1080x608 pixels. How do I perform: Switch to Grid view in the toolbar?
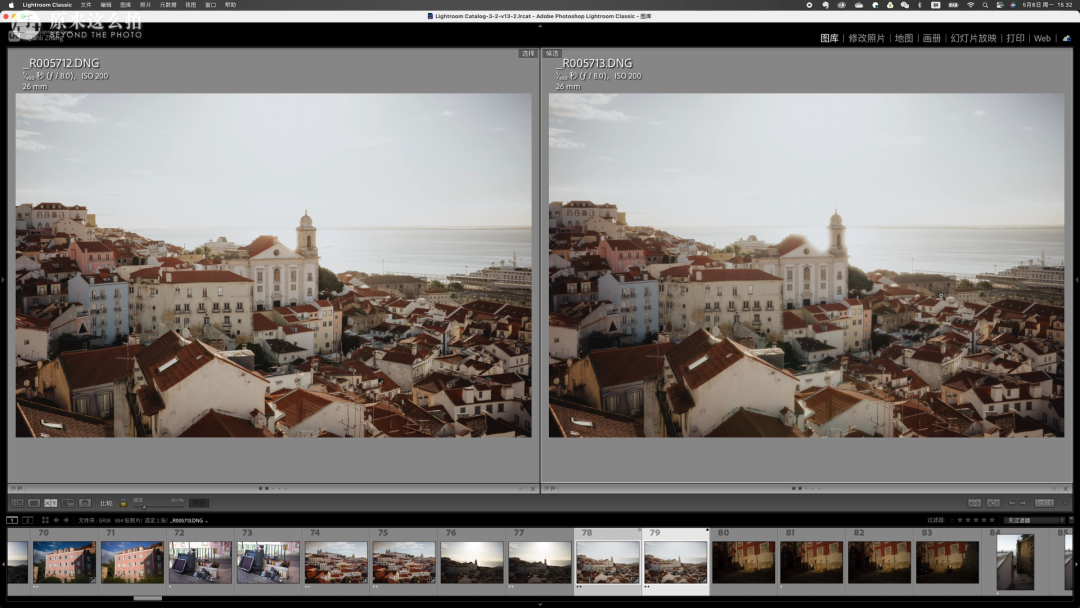[17, 503]
